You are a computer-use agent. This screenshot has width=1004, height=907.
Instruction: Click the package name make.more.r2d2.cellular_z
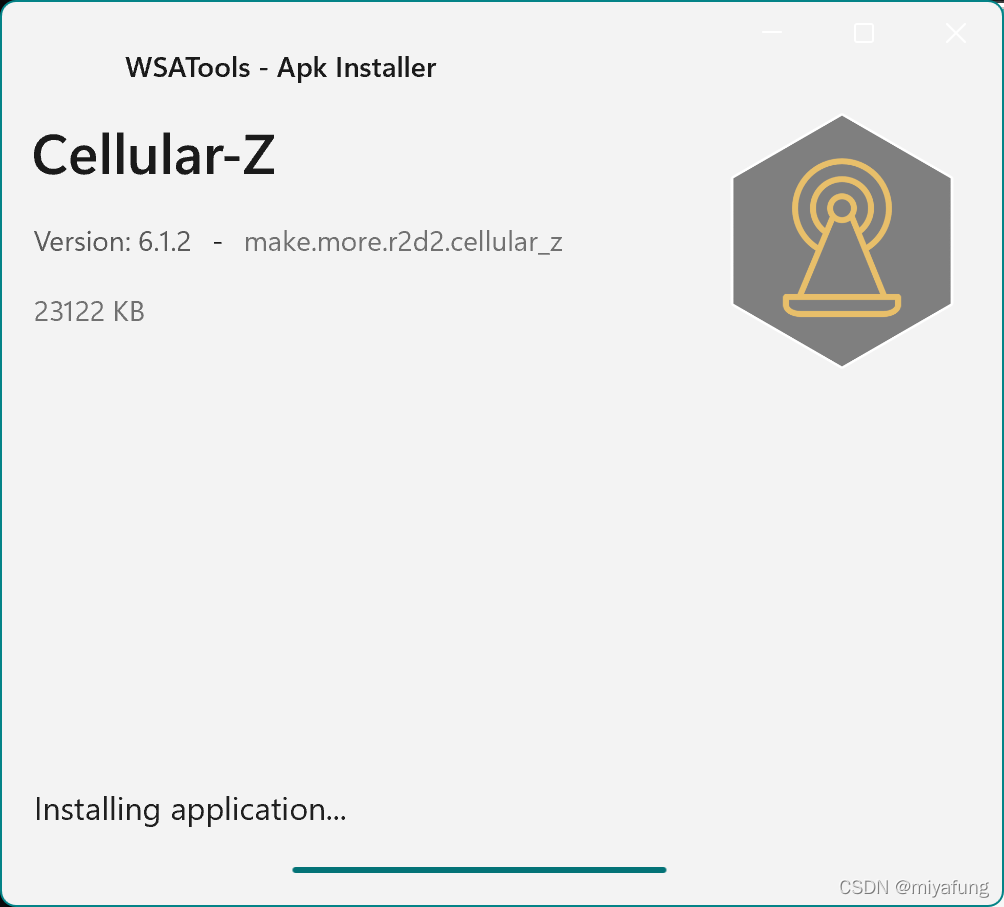coord(403,242)
